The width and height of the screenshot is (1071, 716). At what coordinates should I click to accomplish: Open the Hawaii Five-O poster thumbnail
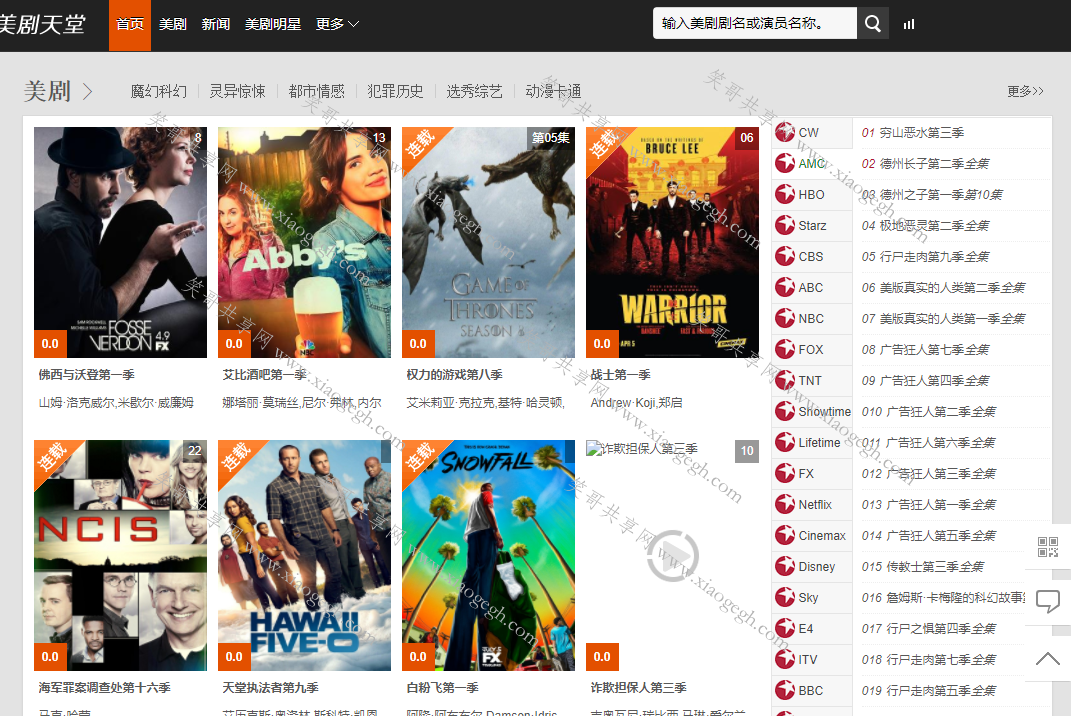305,555
